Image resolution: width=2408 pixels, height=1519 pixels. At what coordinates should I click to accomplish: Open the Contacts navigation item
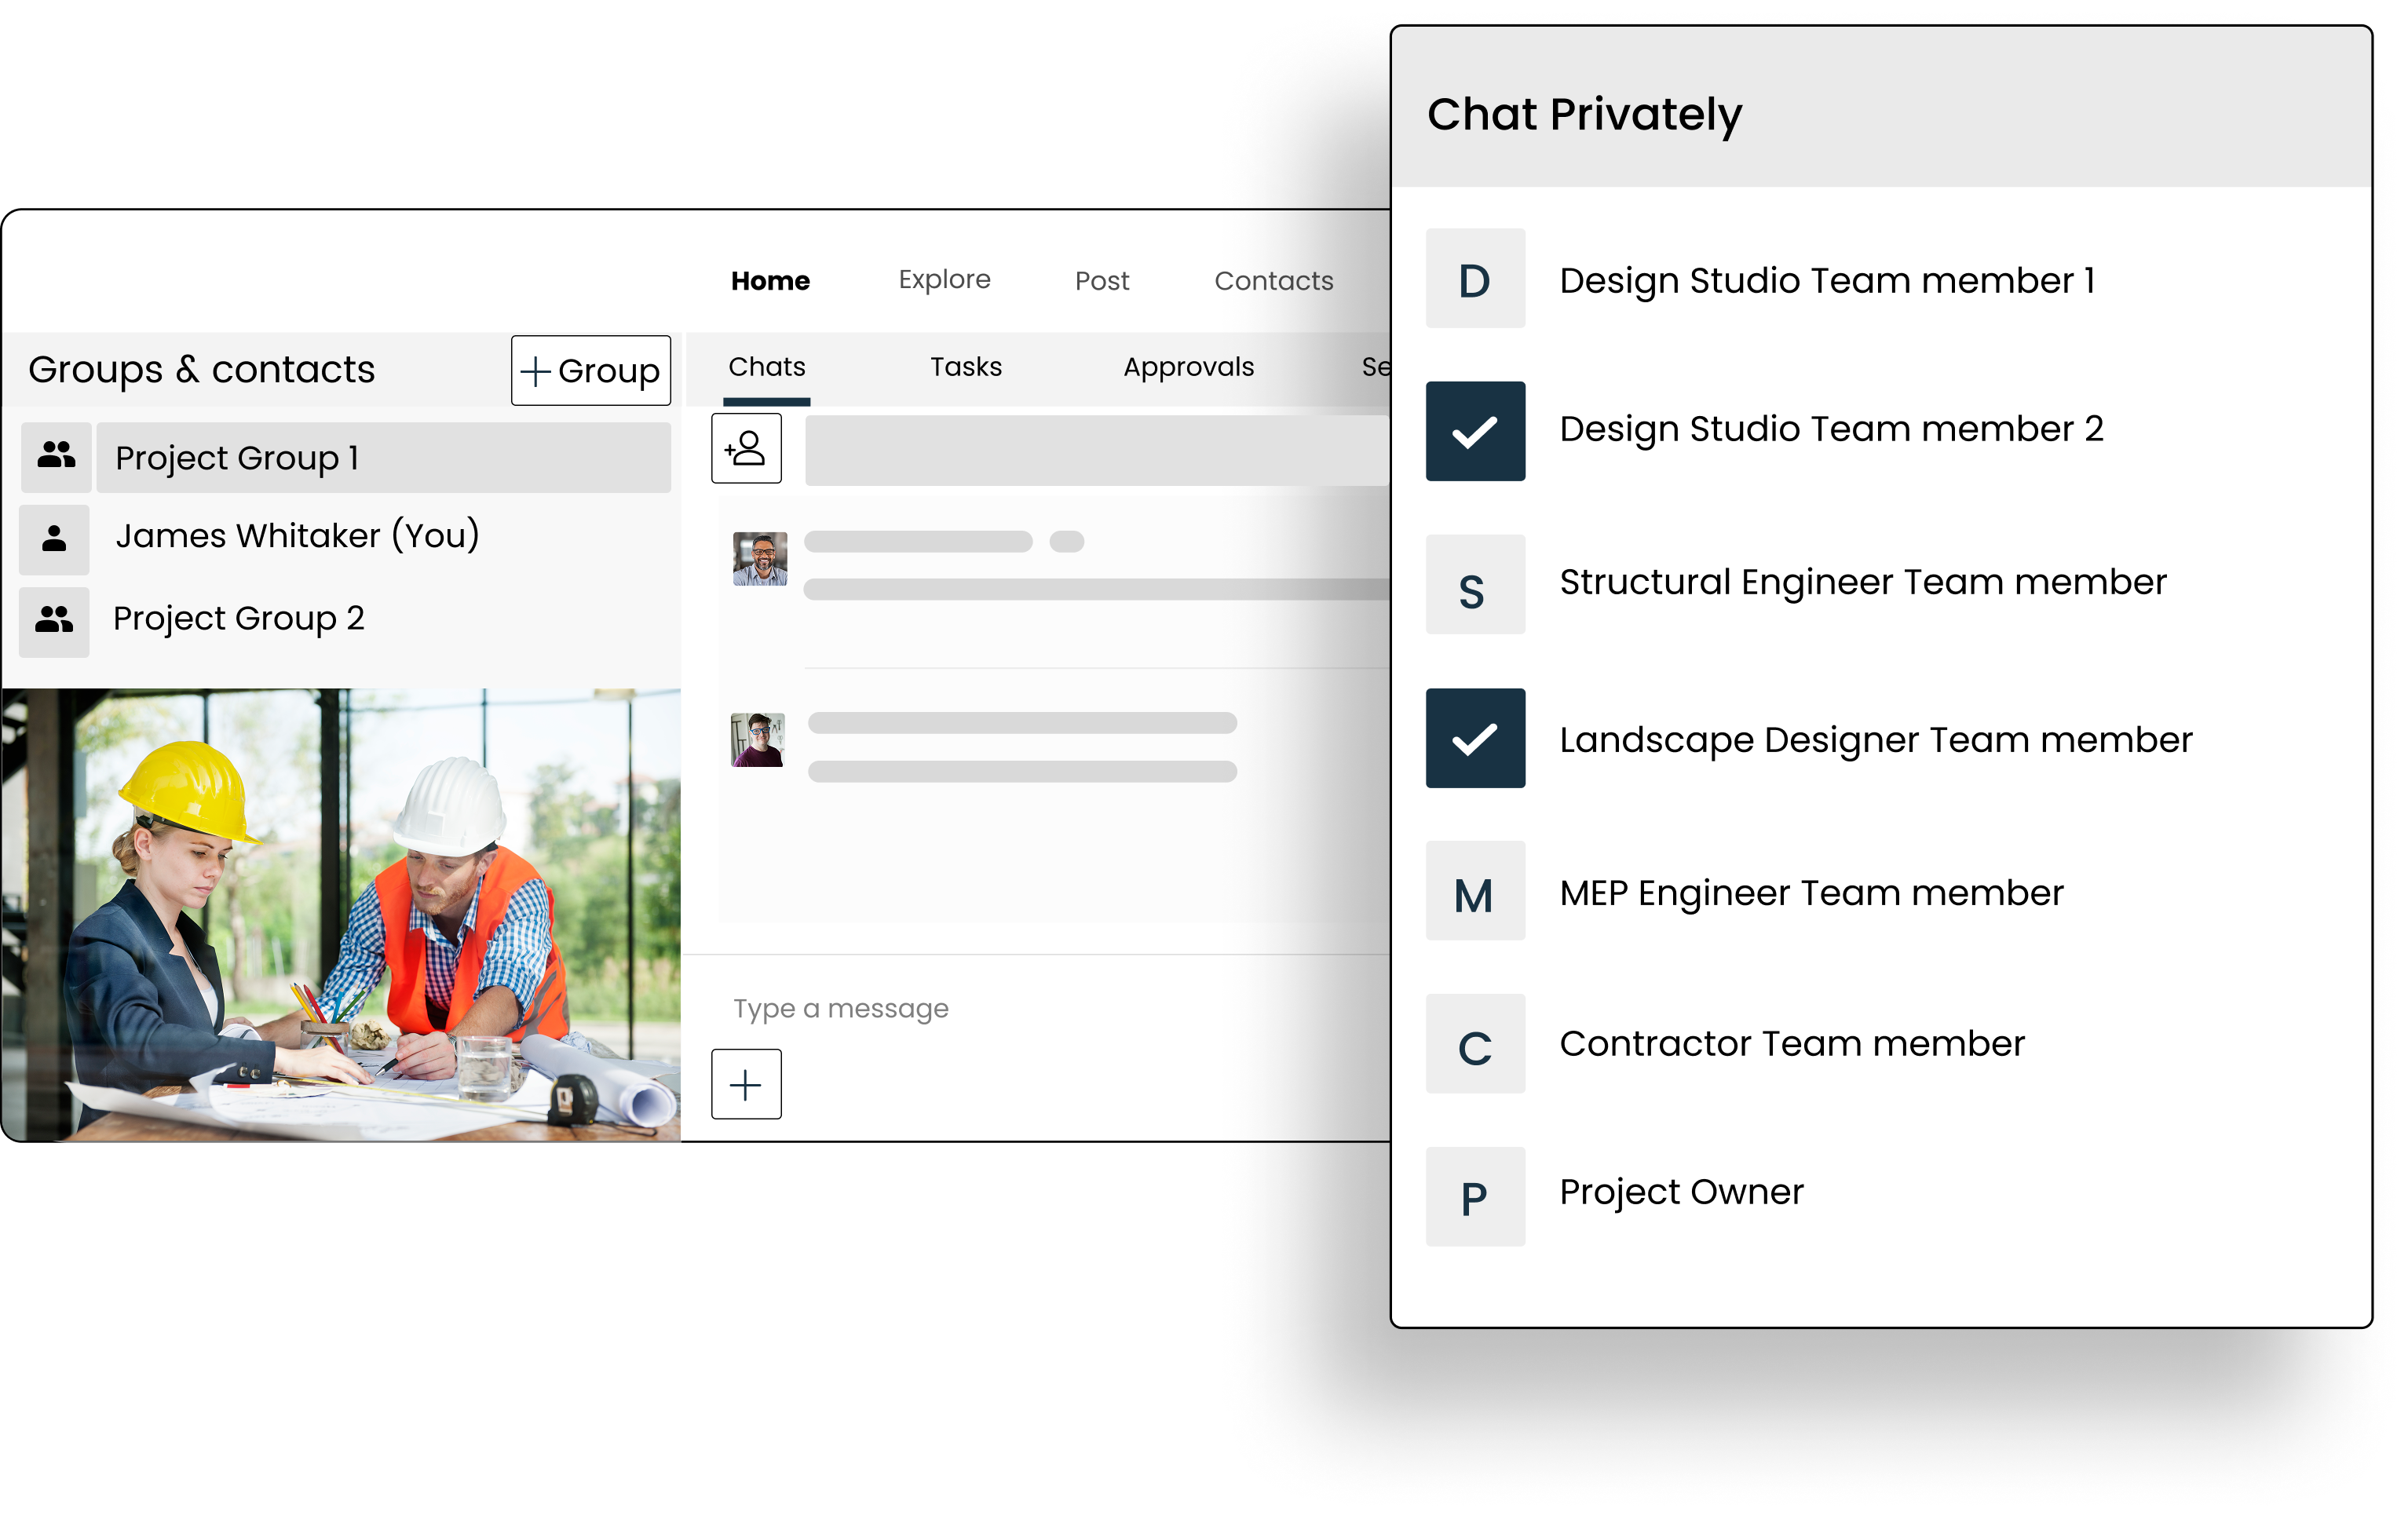[1273, 281]
